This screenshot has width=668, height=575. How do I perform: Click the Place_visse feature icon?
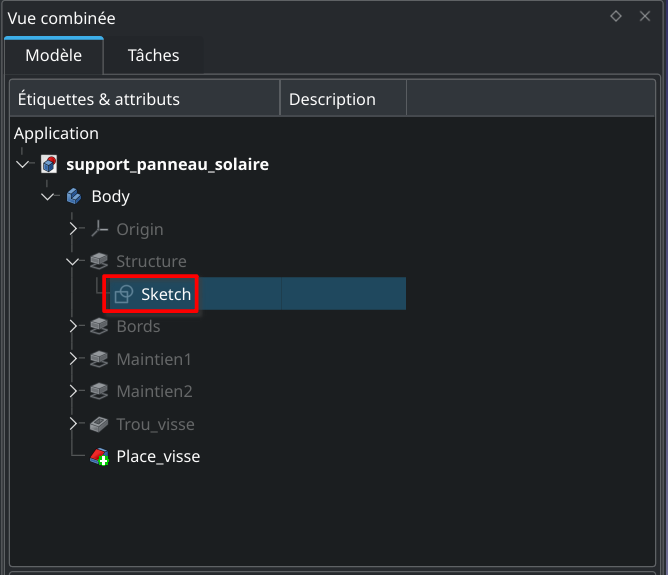point(99,457)
